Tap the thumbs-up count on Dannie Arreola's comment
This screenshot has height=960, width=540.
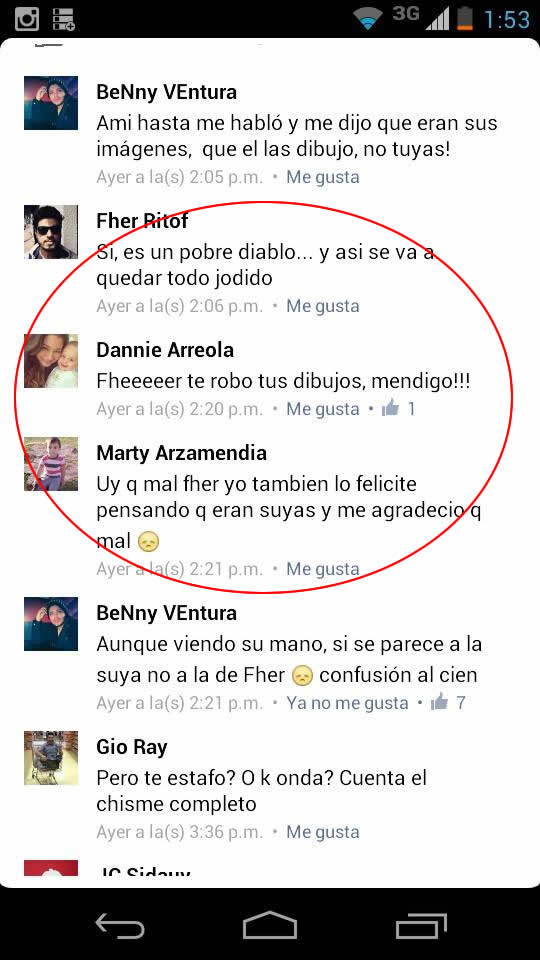pos(399,408)
